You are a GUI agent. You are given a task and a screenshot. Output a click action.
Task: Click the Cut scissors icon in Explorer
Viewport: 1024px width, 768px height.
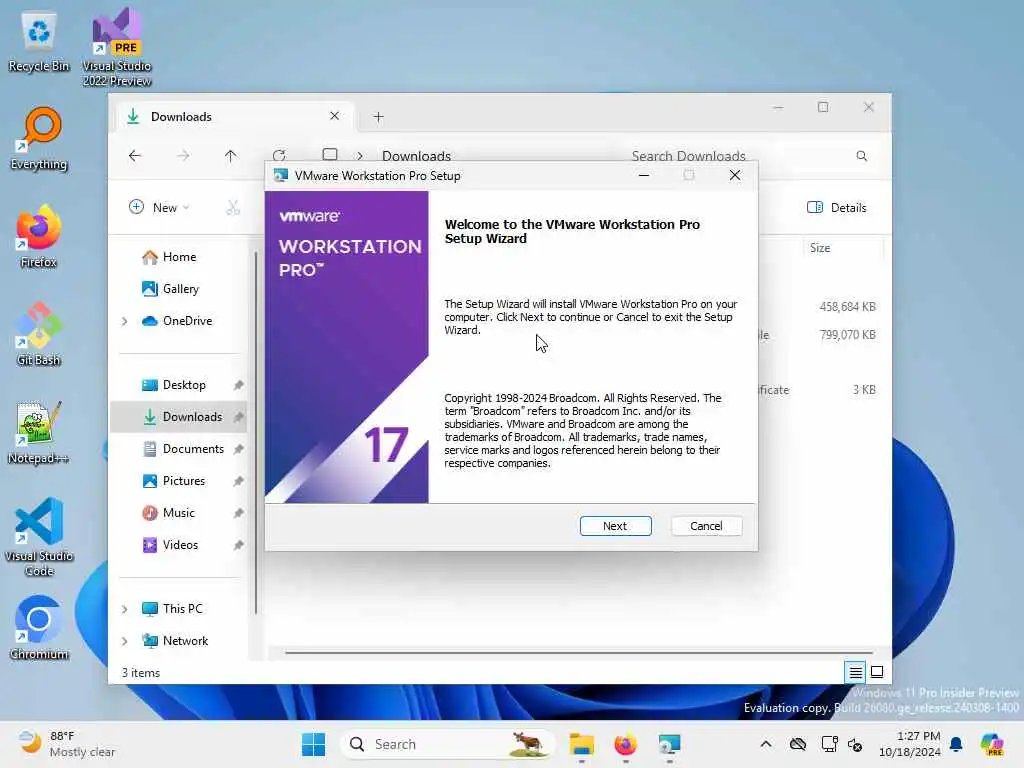tap(233, 208)
